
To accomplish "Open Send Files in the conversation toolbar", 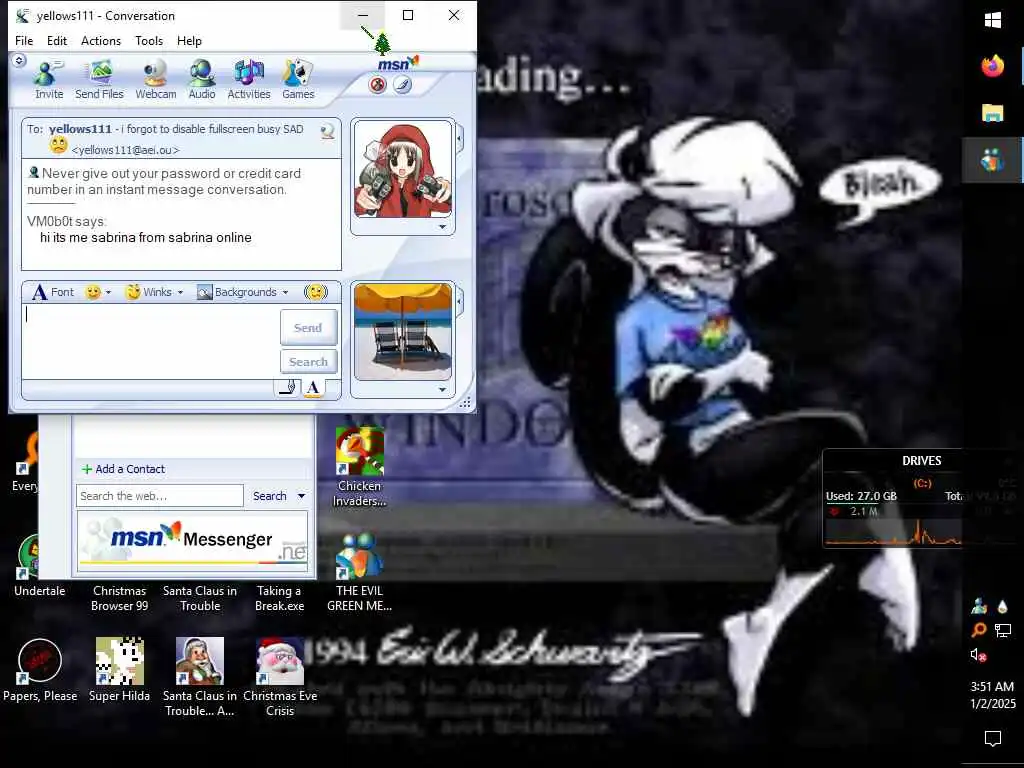I will (99, 79).
